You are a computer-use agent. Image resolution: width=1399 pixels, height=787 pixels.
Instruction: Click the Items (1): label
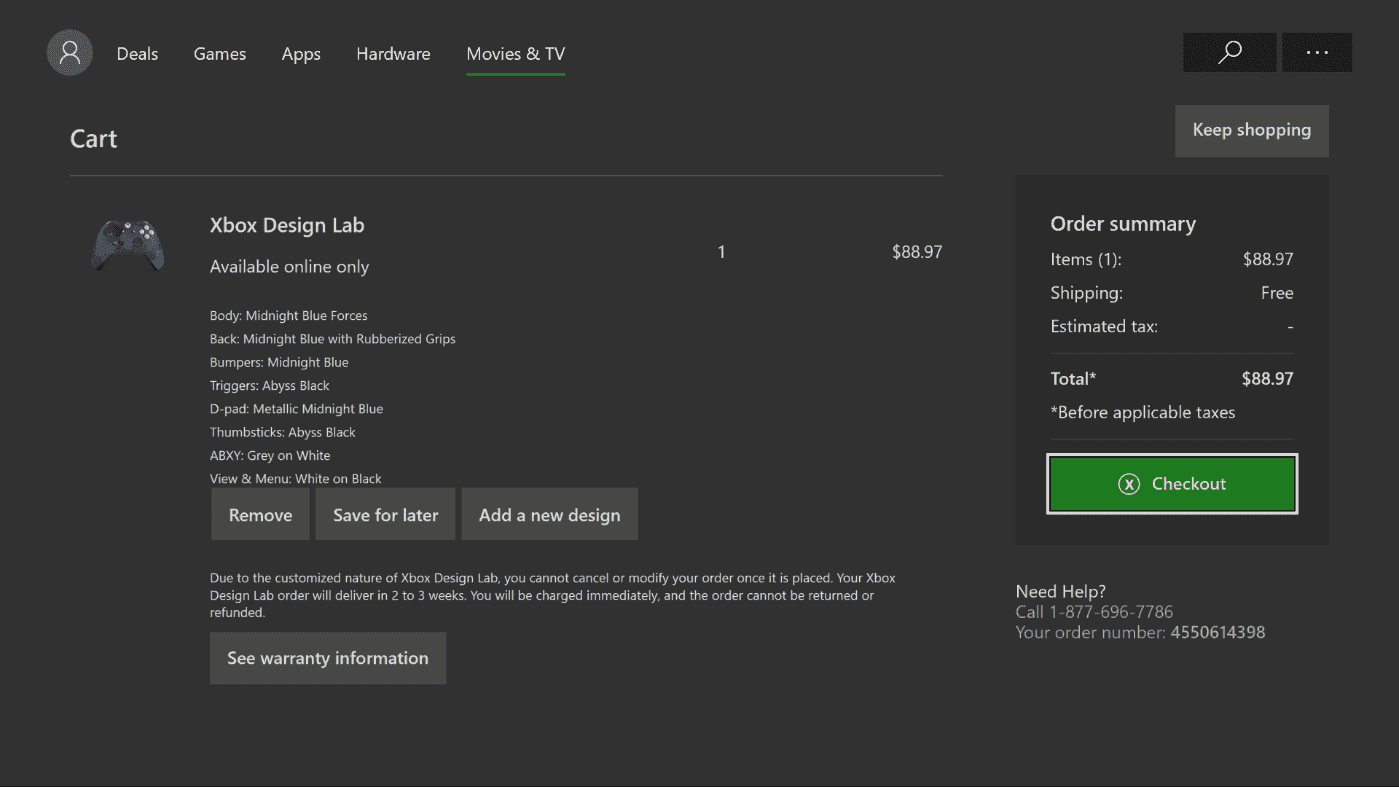click(x=1086, y=259)
